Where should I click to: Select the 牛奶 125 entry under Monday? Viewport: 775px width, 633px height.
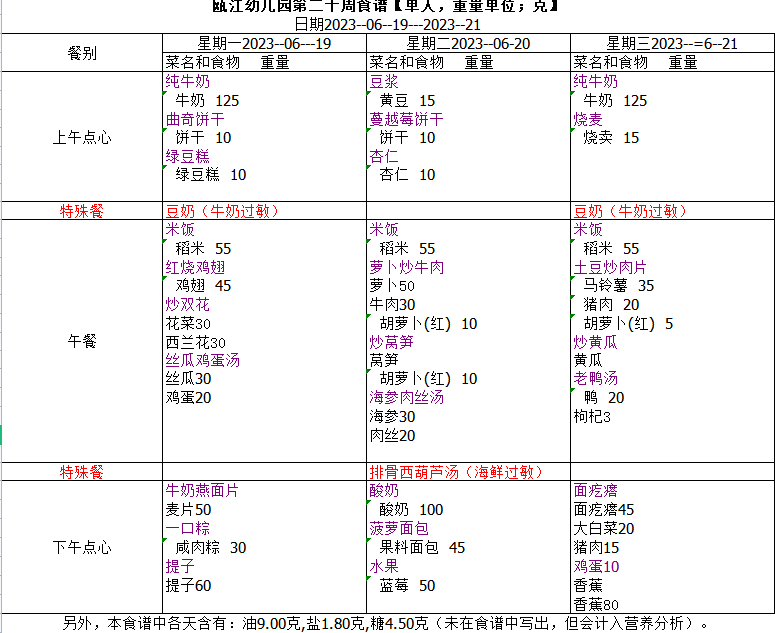207,100
